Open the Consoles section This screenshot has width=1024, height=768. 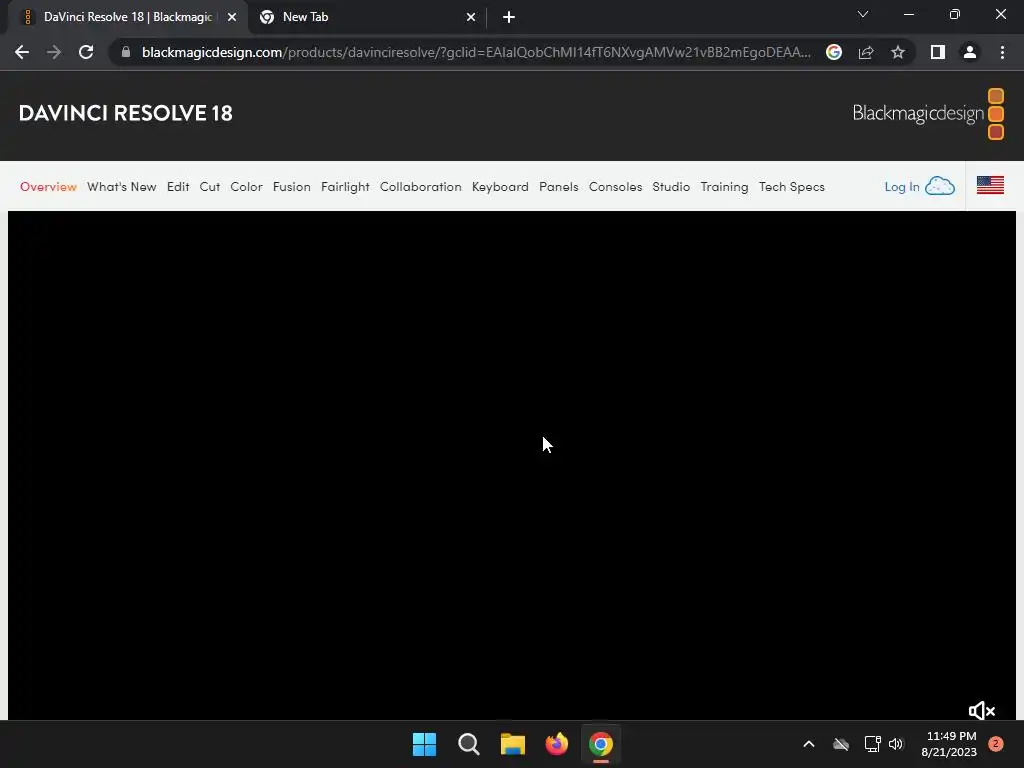point(615,187)
